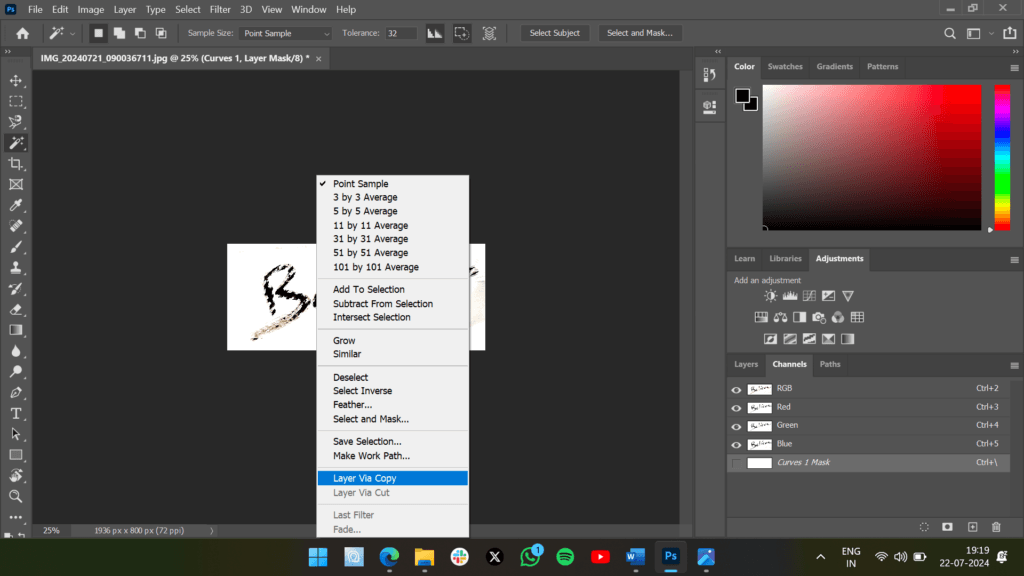This screenshot has width=1024, height=576.
Task: Expand the status bar info arrow
Action: click(212, 531)
